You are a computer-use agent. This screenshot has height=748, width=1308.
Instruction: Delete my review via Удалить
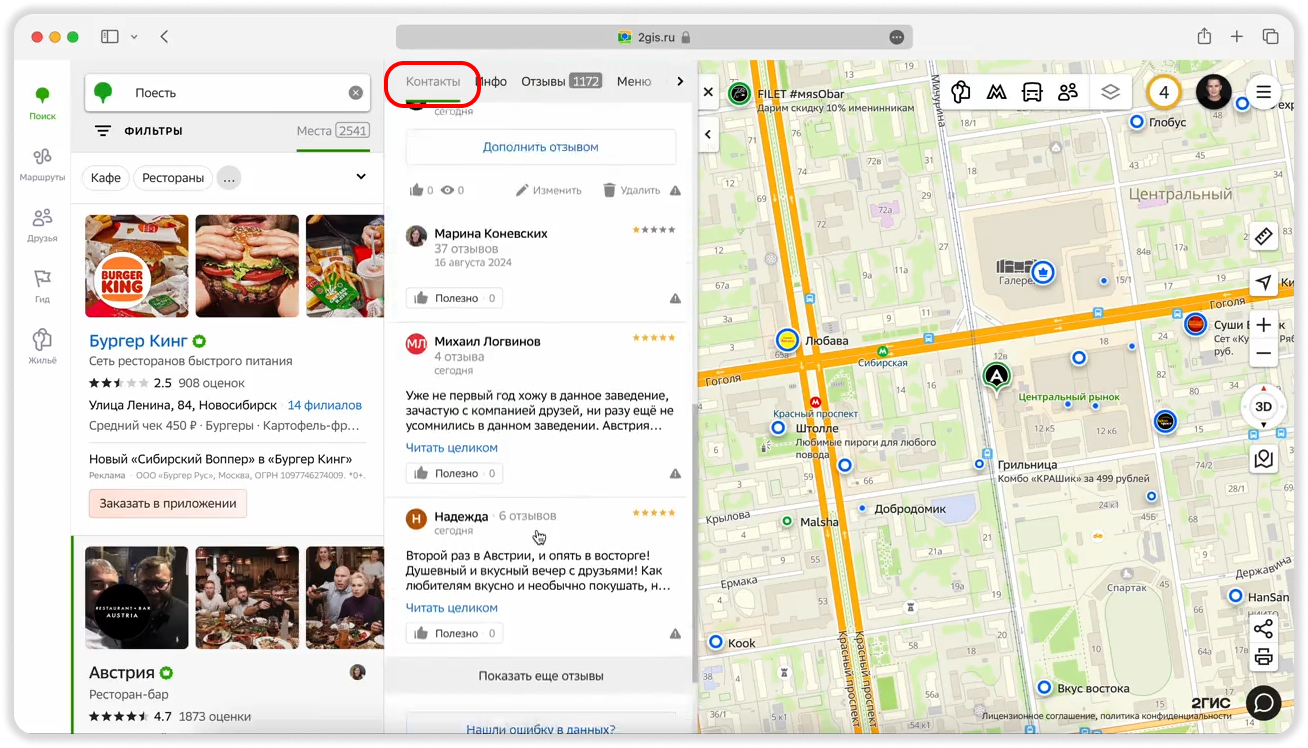pos(631,190)
